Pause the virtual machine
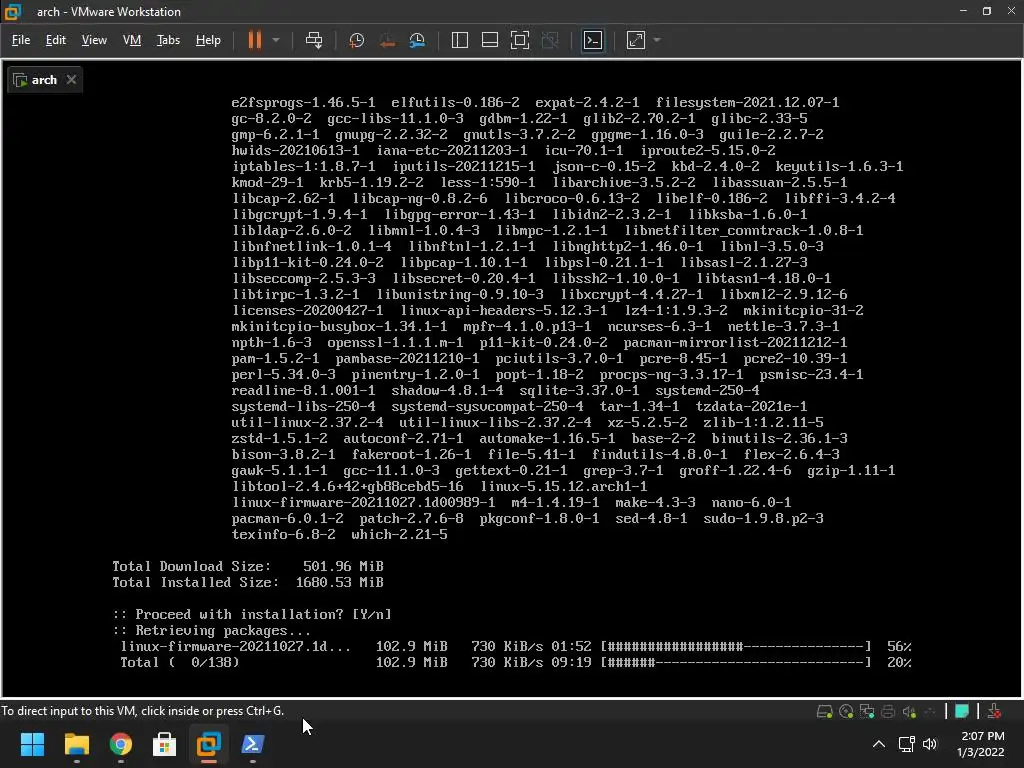Screen dimensions: 1024x768 255,40
